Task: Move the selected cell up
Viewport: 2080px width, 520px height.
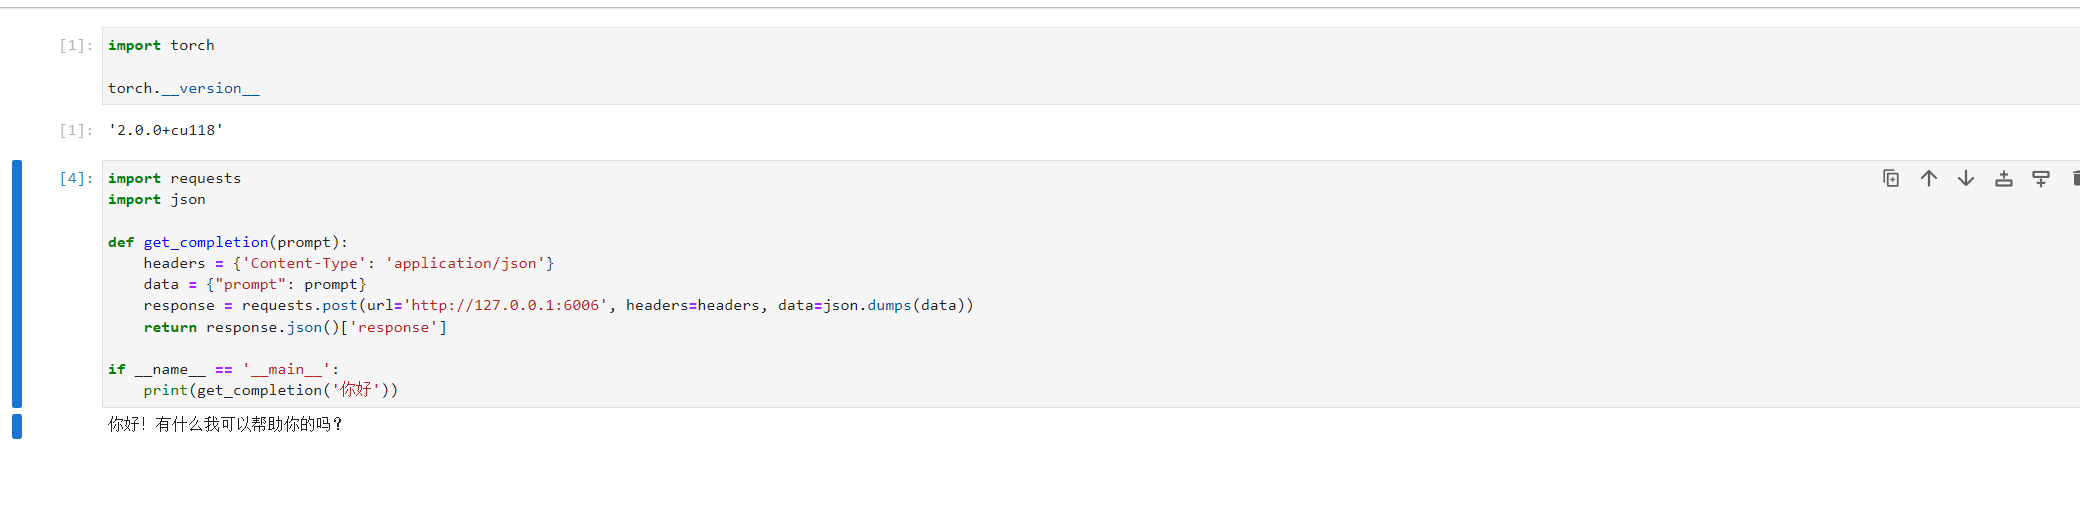Action: 1929,178
